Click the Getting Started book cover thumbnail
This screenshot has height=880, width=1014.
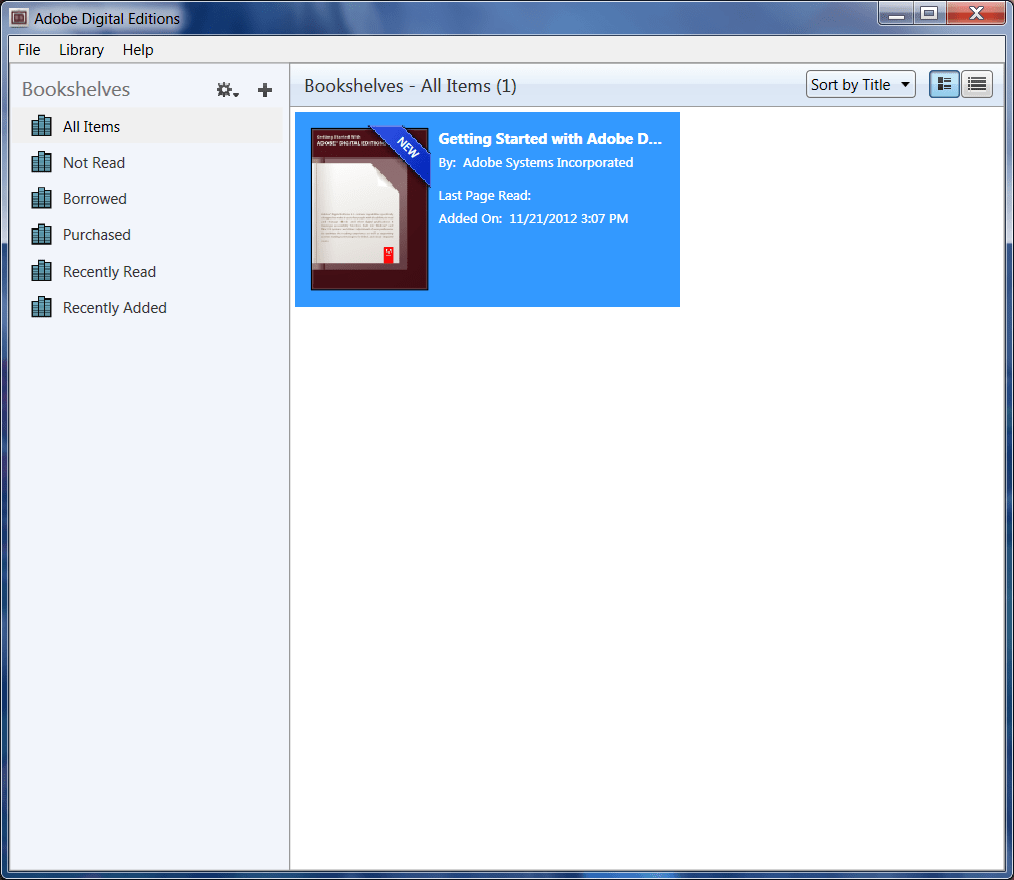tap(369, 208)
